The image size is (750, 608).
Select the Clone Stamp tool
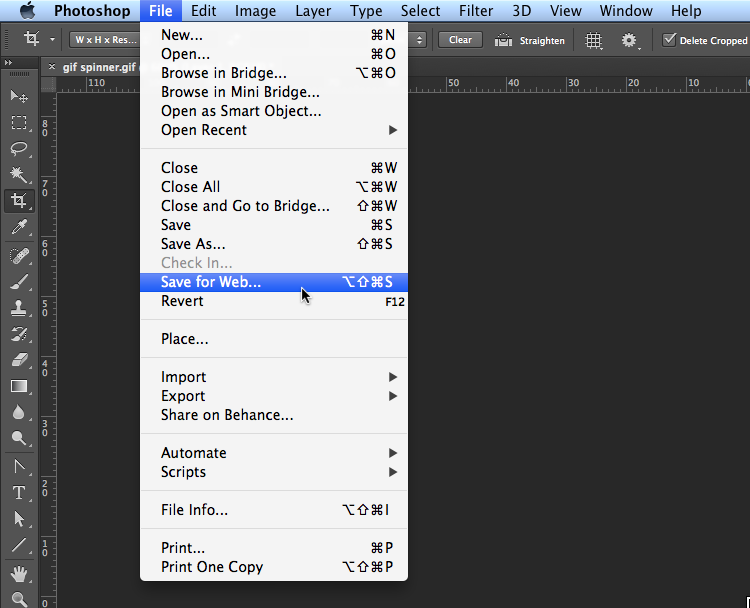(19, 308)
